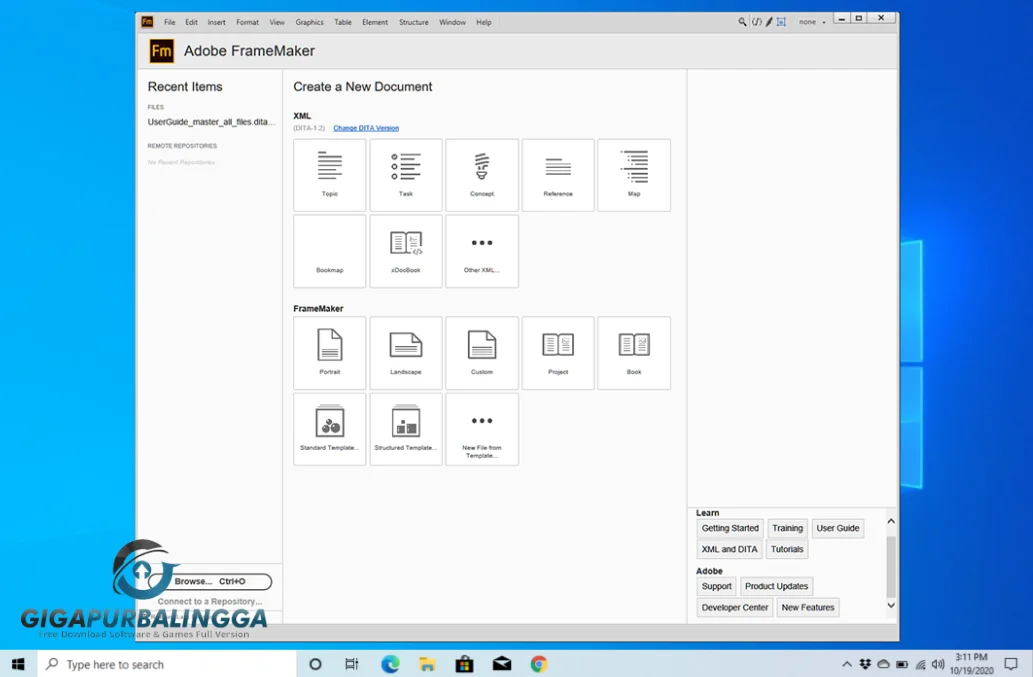Launch Microsoft Edge from the taskbar
Screen dimensions: 1033x677
pyautogui.click(x=390, y=664)
